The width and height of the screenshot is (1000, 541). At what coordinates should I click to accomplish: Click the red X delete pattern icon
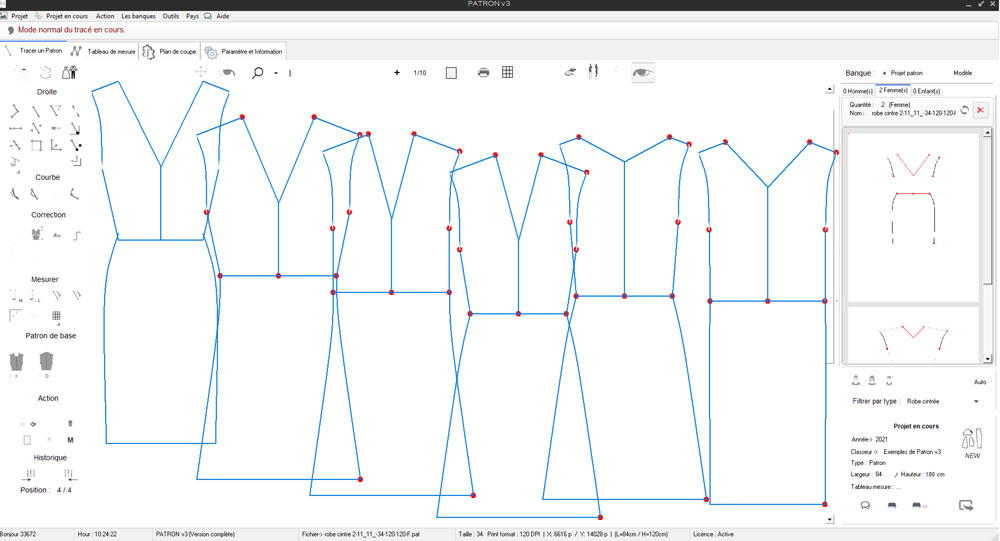(x=980, y=110)
